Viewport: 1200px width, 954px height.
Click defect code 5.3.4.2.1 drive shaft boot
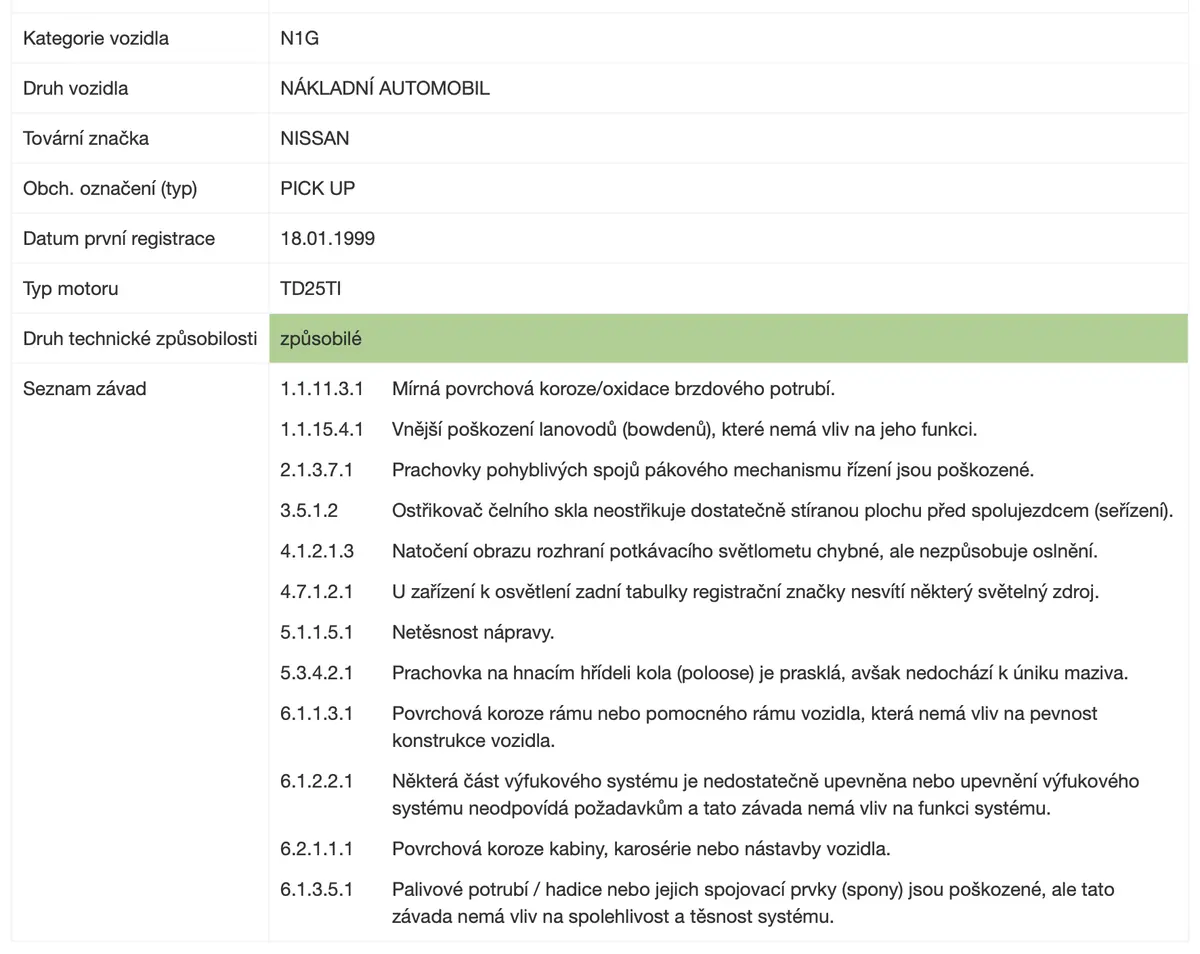[317, 673]
